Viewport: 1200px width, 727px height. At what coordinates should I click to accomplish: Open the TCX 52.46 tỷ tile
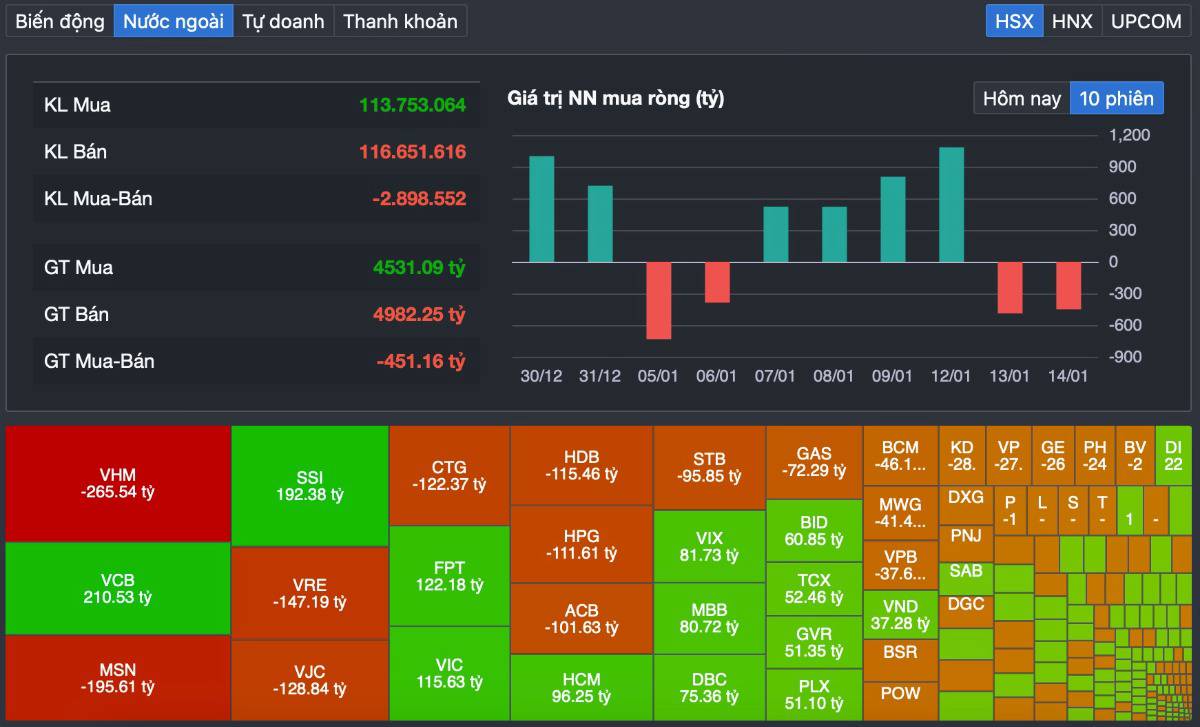pos(814,588)
